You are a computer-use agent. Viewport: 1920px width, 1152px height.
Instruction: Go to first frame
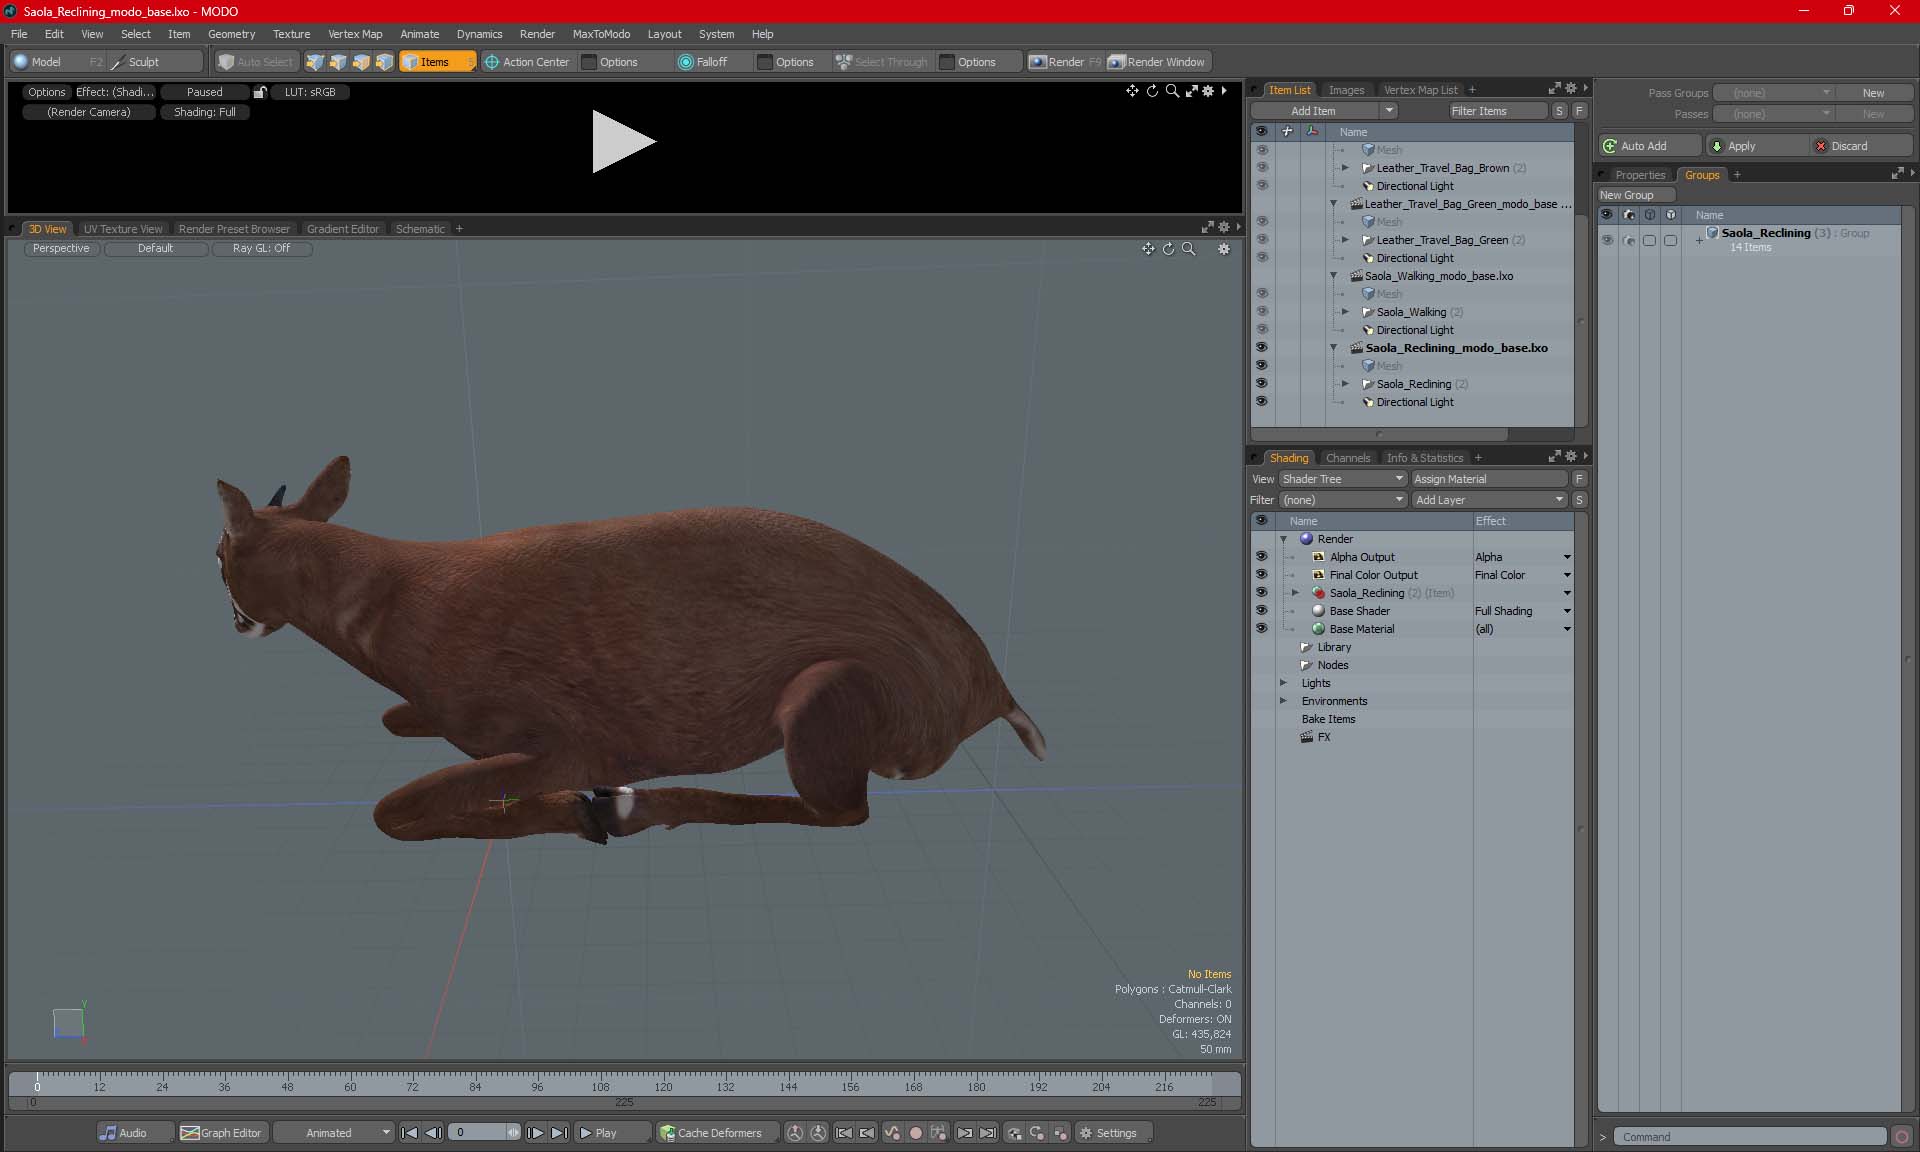pyautogui.click(x=409, y=1133)
